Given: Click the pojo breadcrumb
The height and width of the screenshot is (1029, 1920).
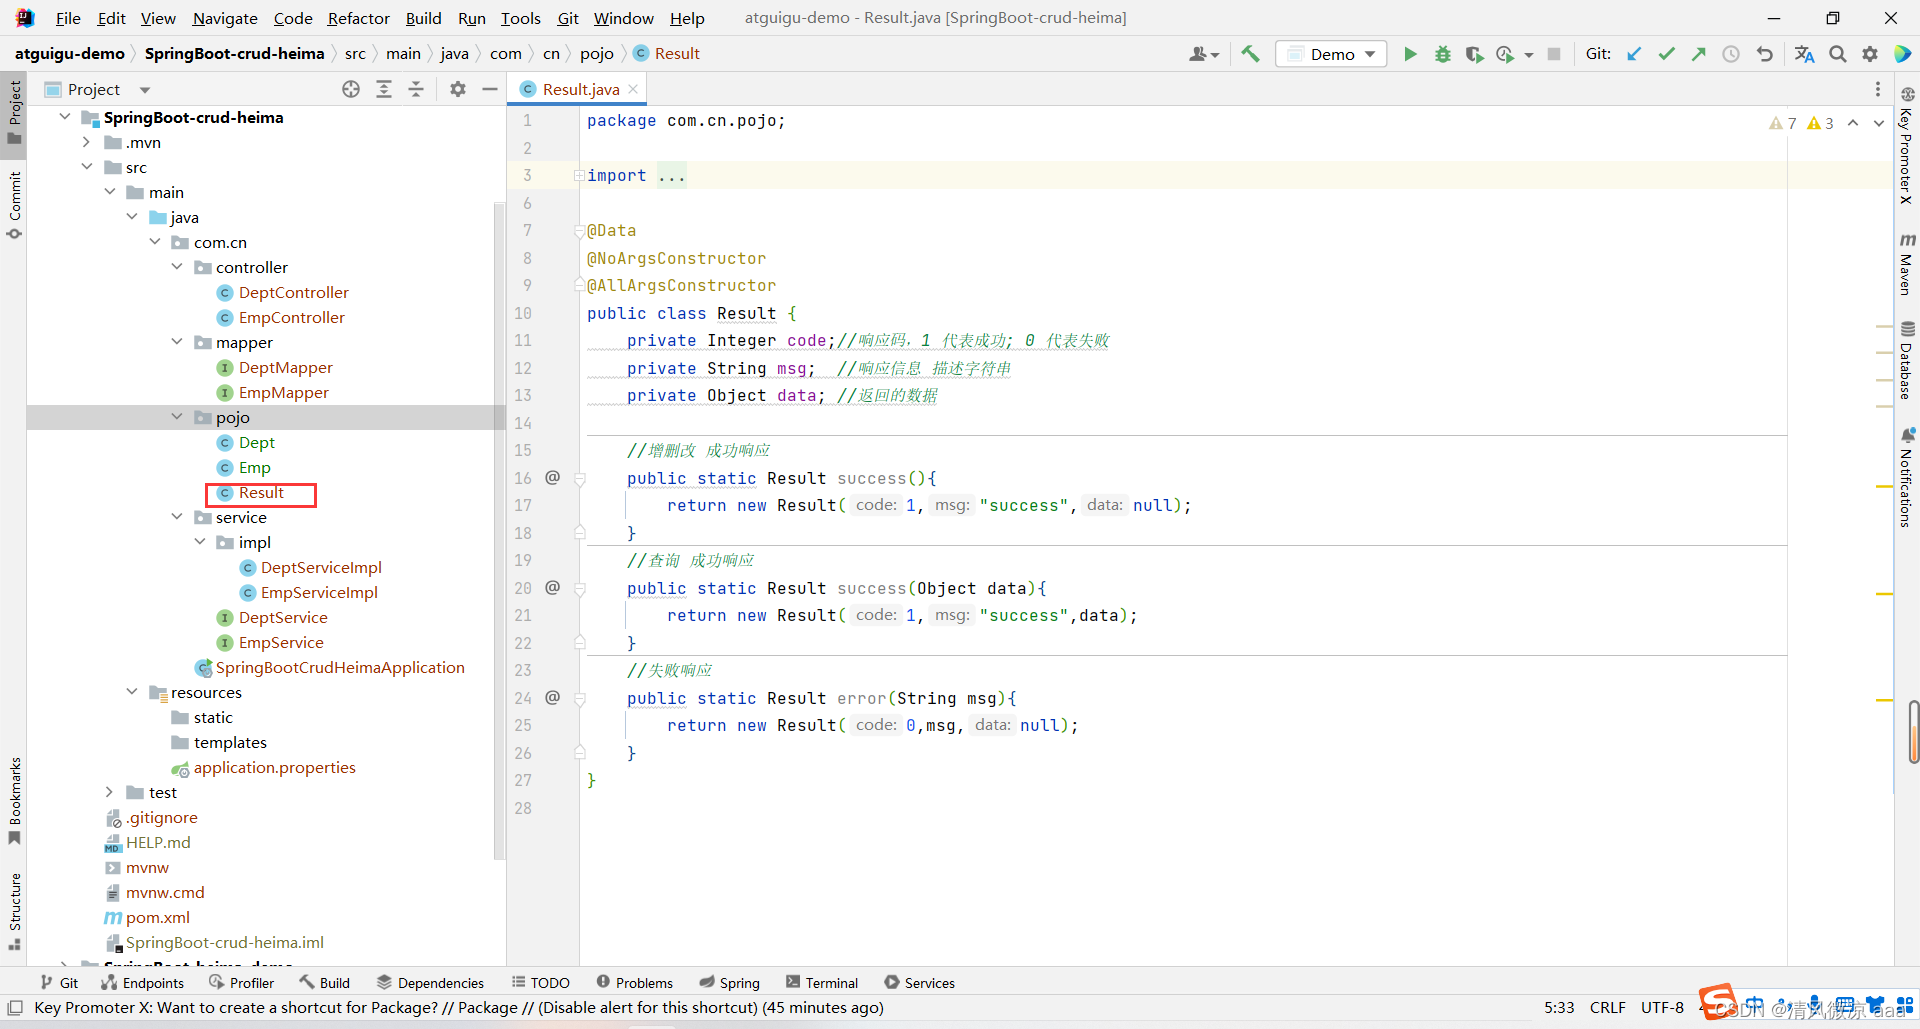Looking at the screenshot, I should tap(597, 54).
